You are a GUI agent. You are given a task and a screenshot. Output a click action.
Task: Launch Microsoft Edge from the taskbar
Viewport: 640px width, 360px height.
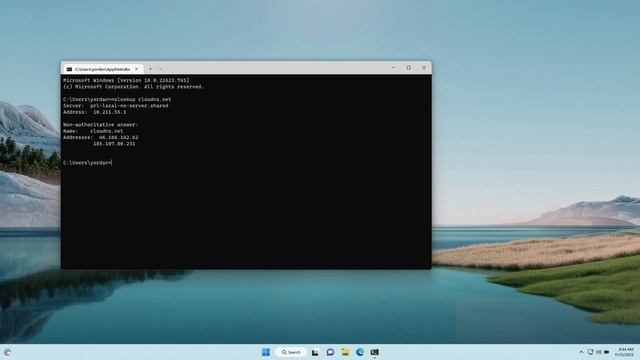point(360,352)
